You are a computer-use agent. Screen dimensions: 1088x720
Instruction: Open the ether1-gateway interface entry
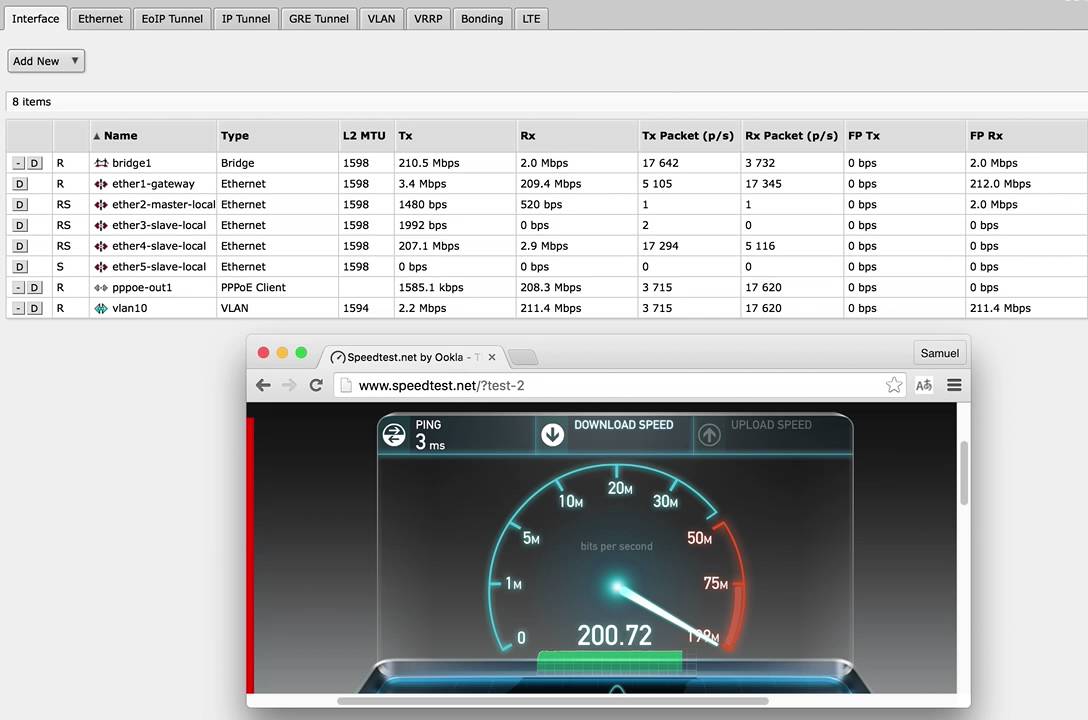(x=153, y=184)
